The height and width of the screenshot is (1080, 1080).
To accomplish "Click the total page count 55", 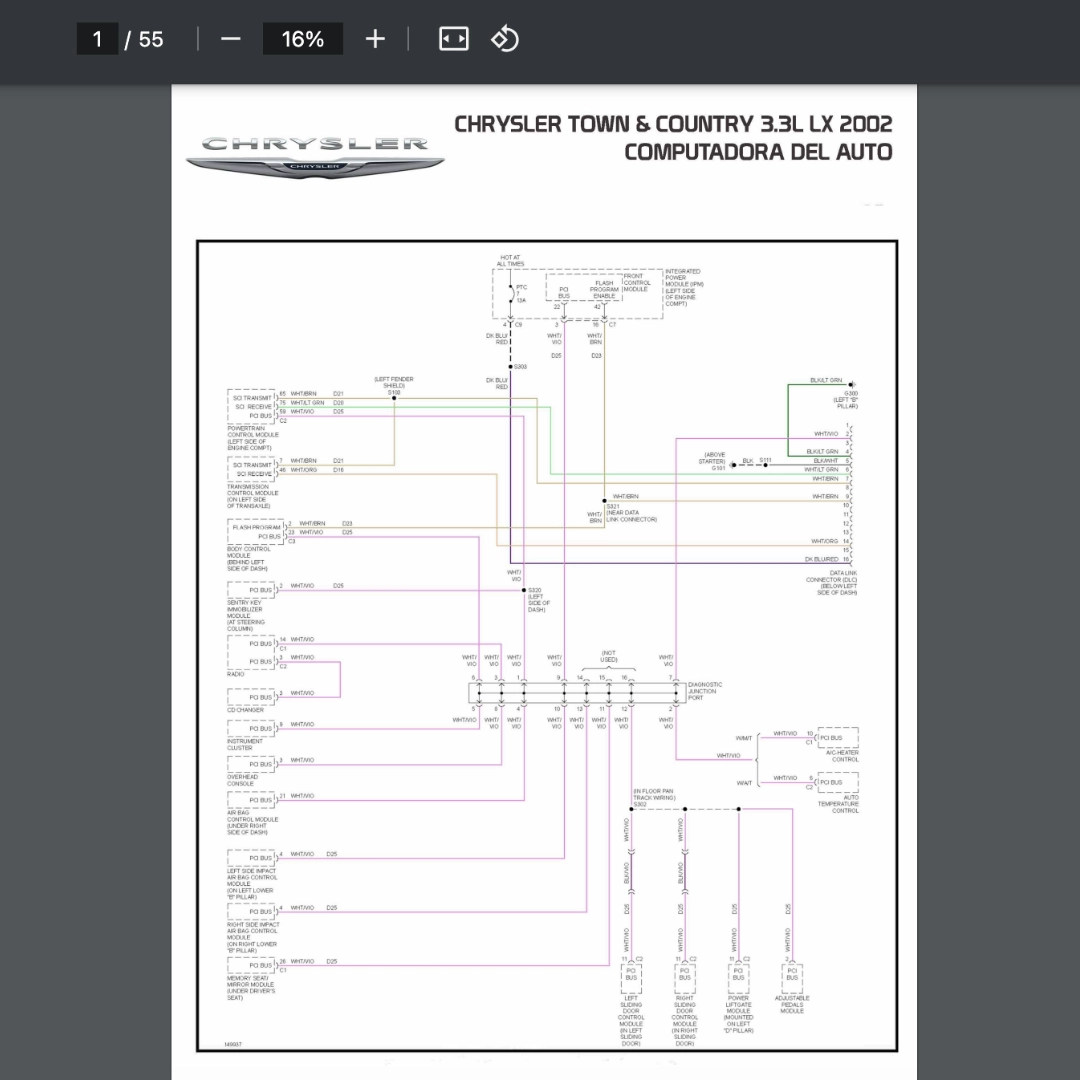I will point(151,39).
